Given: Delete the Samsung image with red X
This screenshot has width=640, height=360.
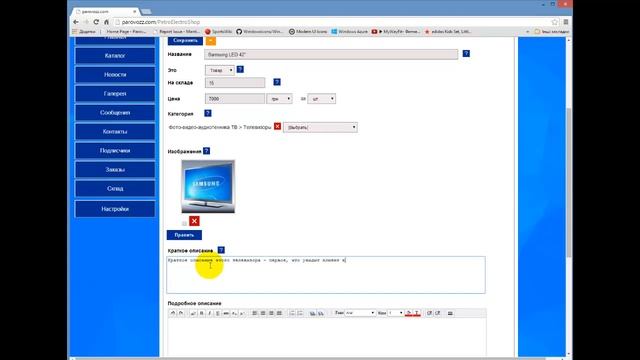Looking at the screenshot, I should pyautogui.click(x=194, y=221).
